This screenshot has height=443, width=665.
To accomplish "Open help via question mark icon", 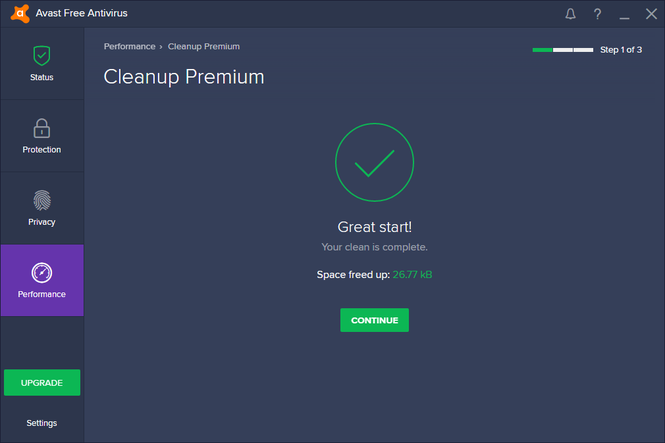I will pyautogui.click(x=597, y=14).
